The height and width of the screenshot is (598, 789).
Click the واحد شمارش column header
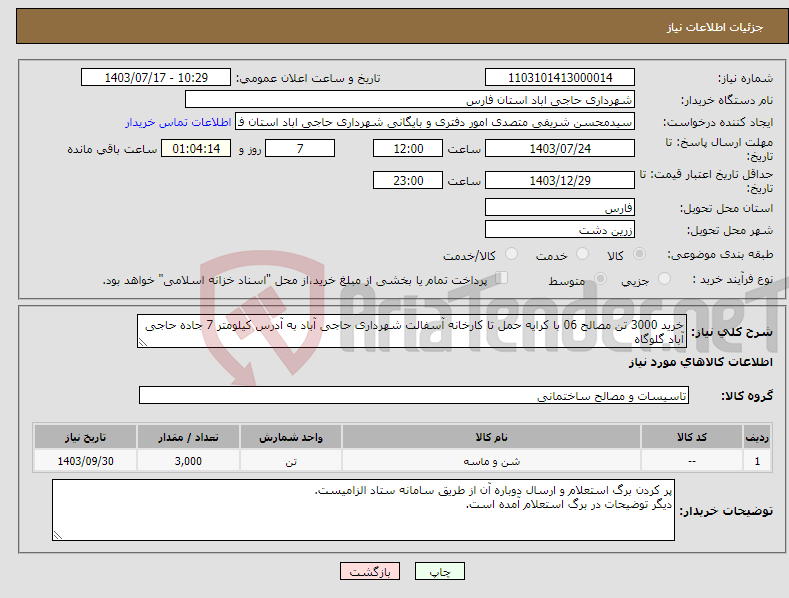pyautogui.click(x=291, y=437)
